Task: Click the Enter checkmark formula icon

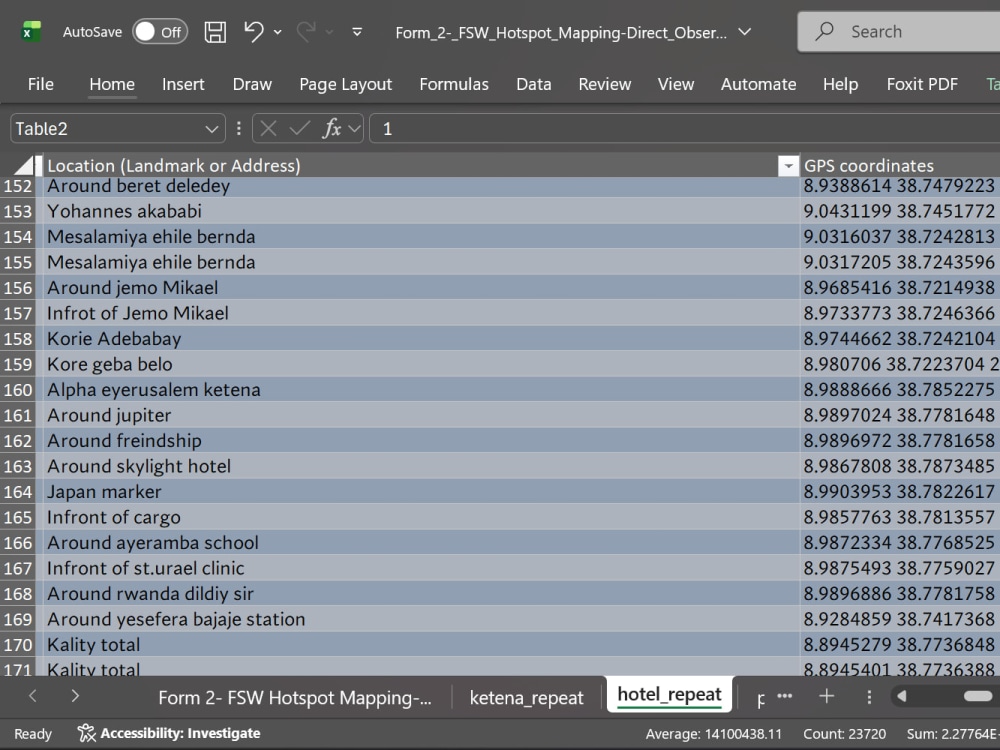Action: coord(299,129)
